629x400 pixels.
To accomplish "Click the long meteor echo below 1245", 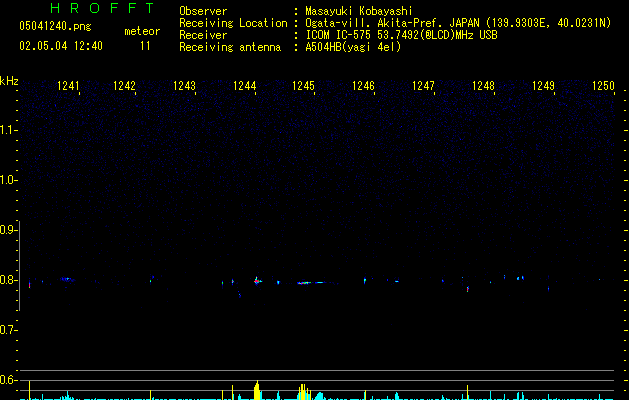I will pos(311,283).
